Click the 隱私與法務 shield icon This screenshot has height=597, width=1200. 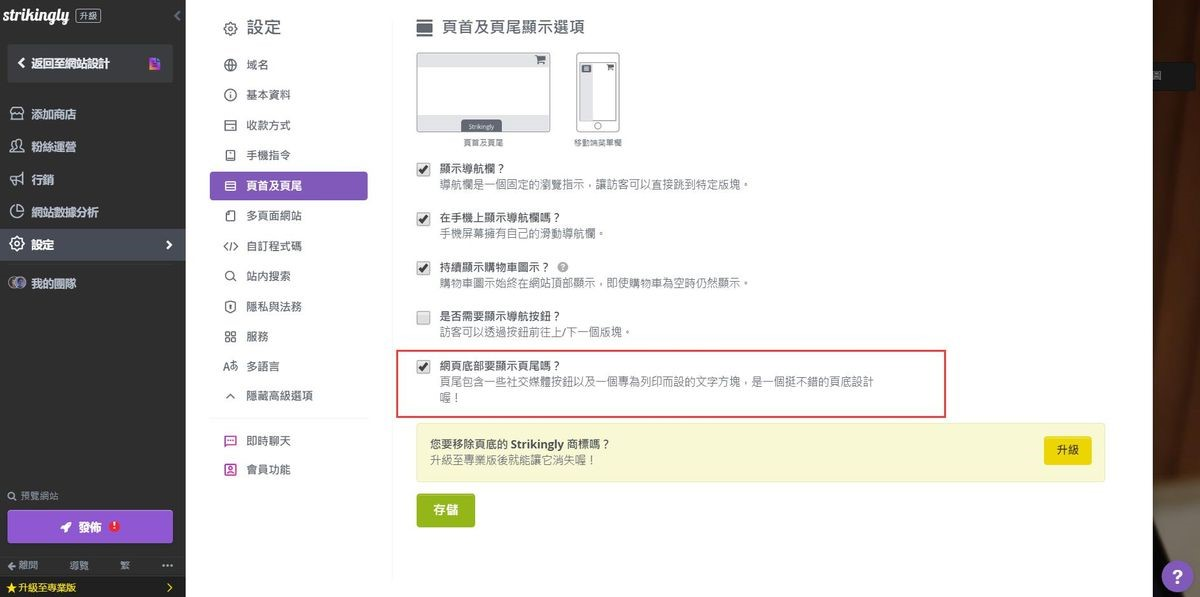click(230, 306)
